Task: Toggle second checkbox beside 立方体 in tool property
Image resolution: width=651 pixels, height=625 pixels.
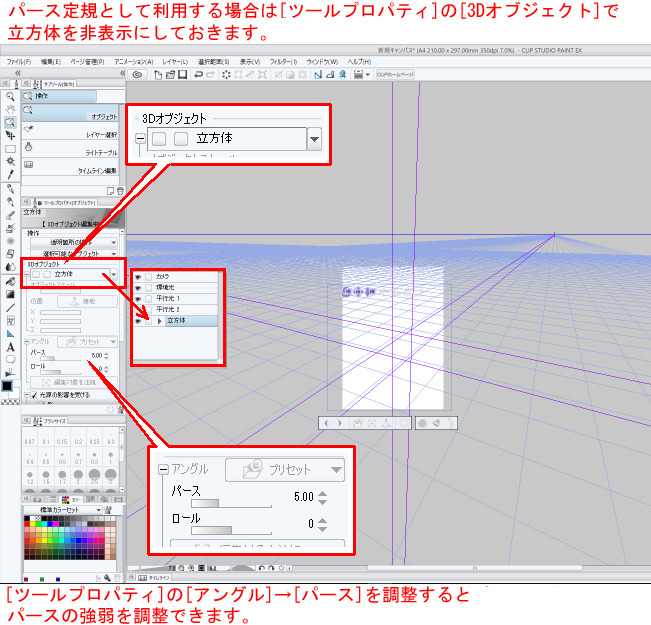Action: (47, 275)
